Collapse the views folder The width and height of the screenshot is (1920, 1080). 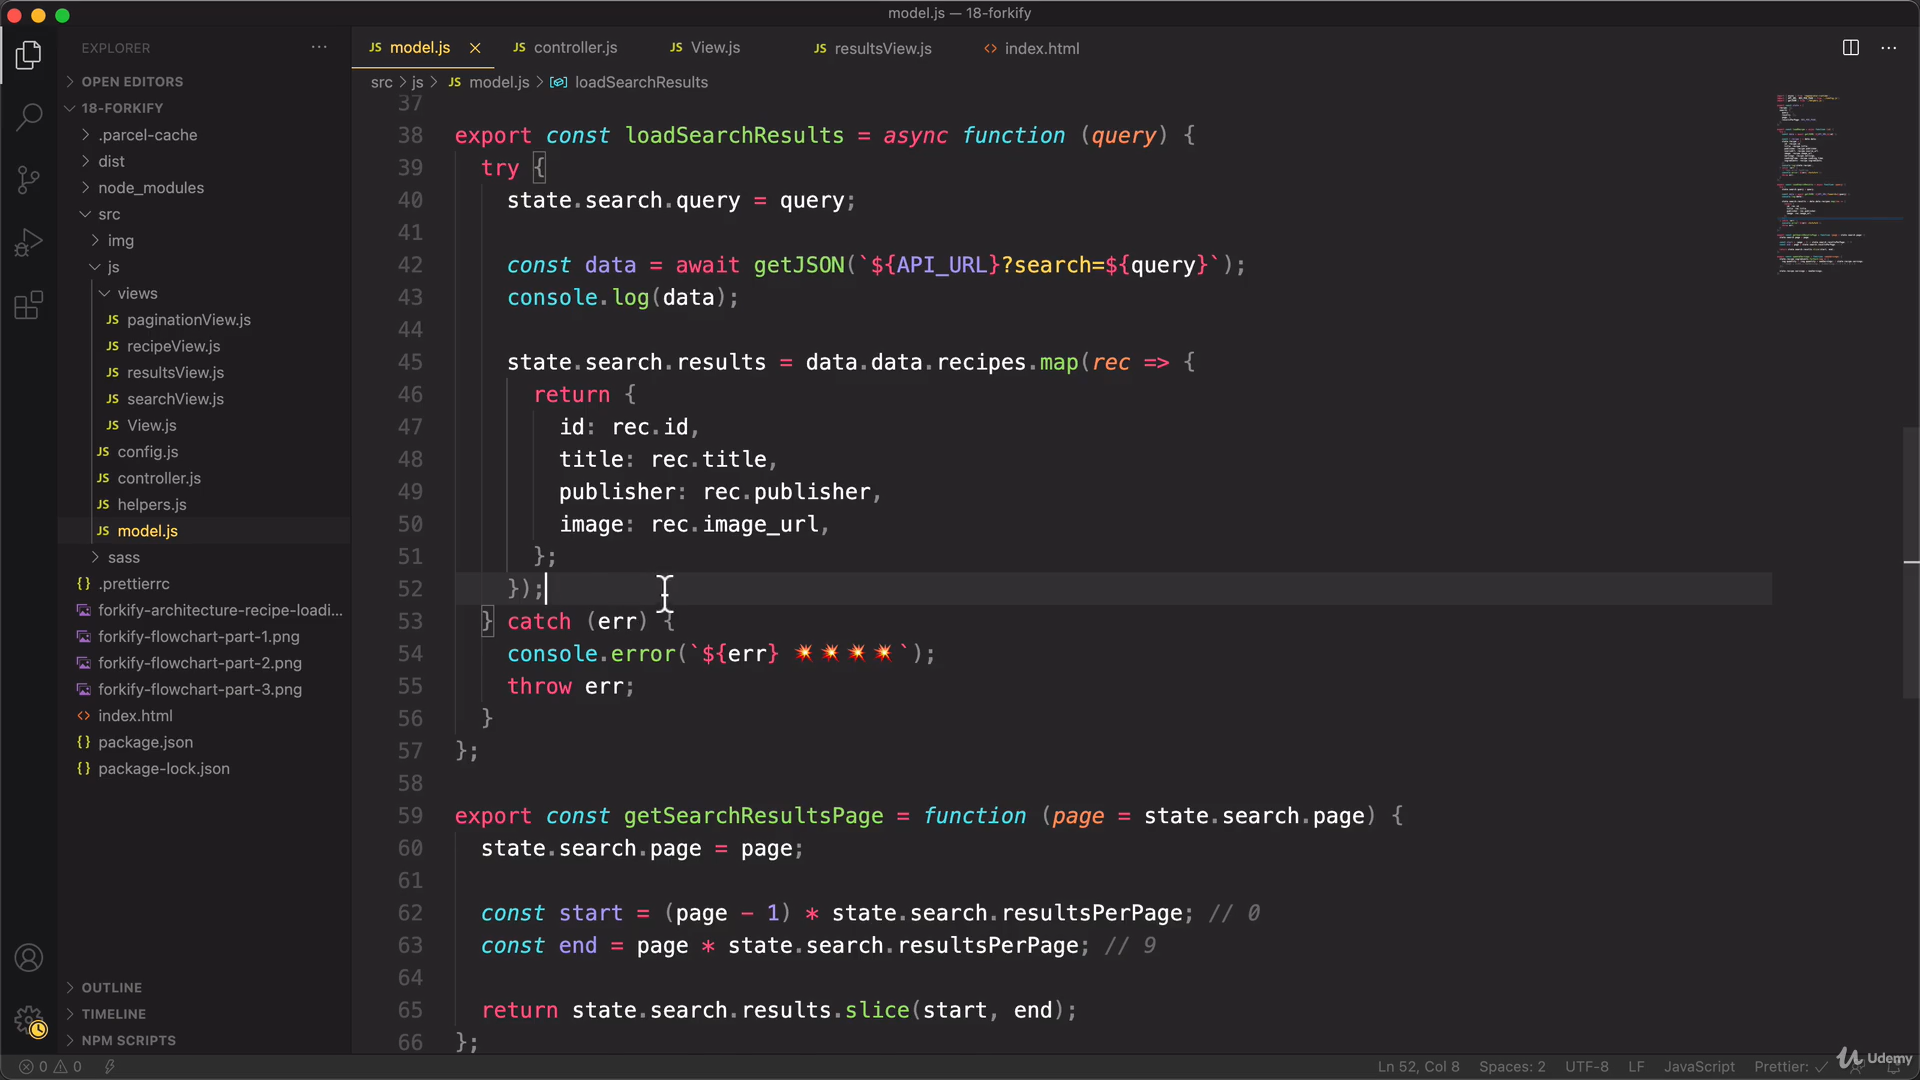(142, 293)
